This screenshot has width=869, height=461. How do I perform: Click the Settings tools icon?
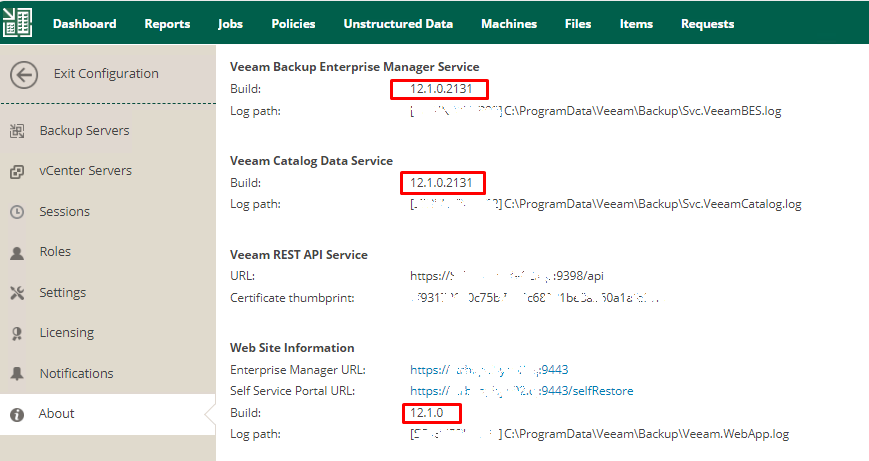coord(17,293)
